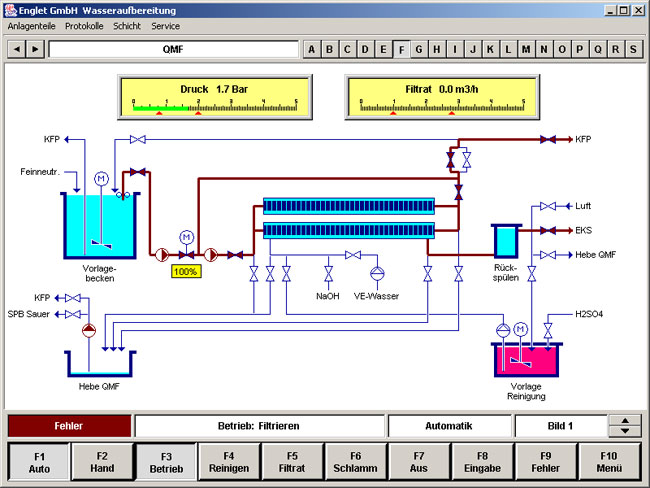
Task: Open the Anlagenteile menu
Action: tap(32, 26)
